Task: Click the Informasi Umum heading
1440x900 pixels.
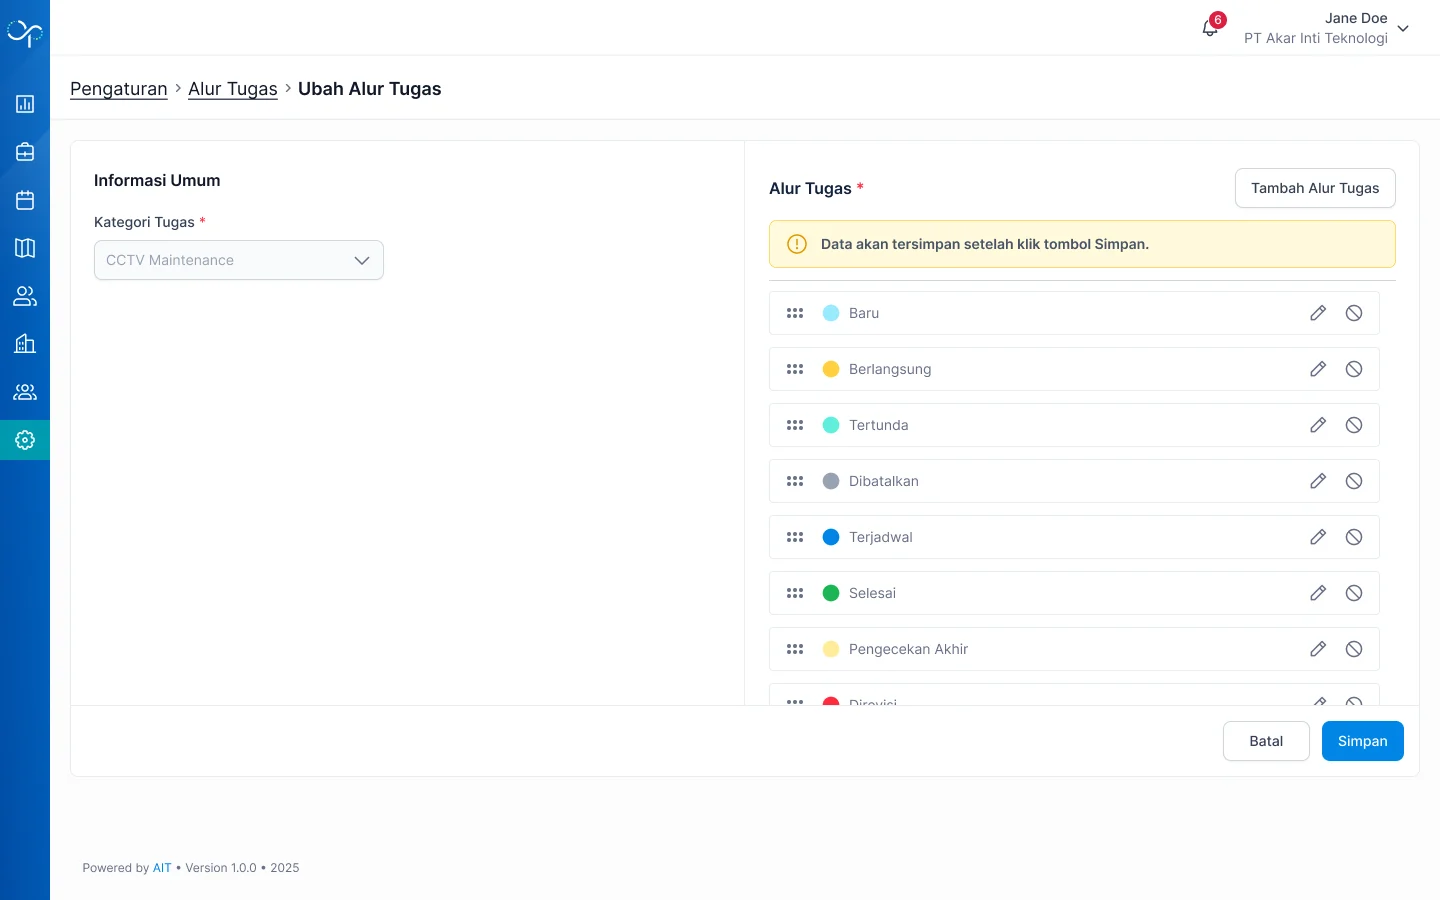Action: pyautogui.click(x=157, y=181)
